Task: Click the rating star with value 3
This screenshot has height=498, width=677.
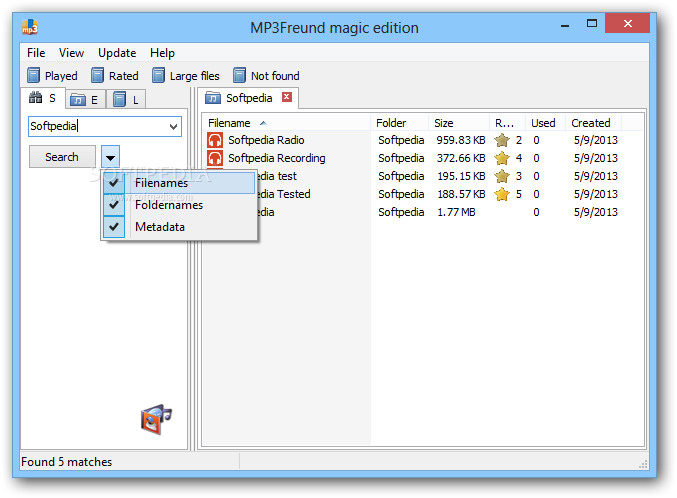Action: 502,176
